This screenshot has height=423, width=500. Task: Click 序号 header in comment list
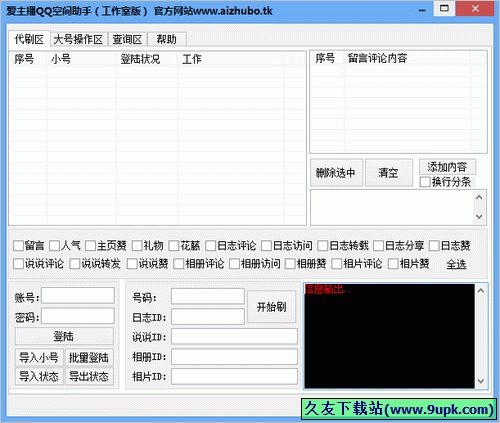click(x=327, y=58)
